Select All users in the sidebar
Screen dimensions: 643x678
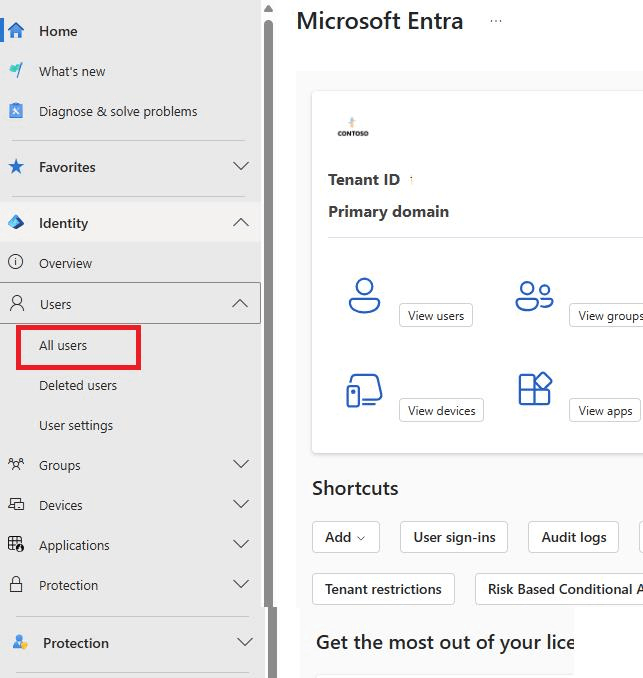(x=63, y=345)
